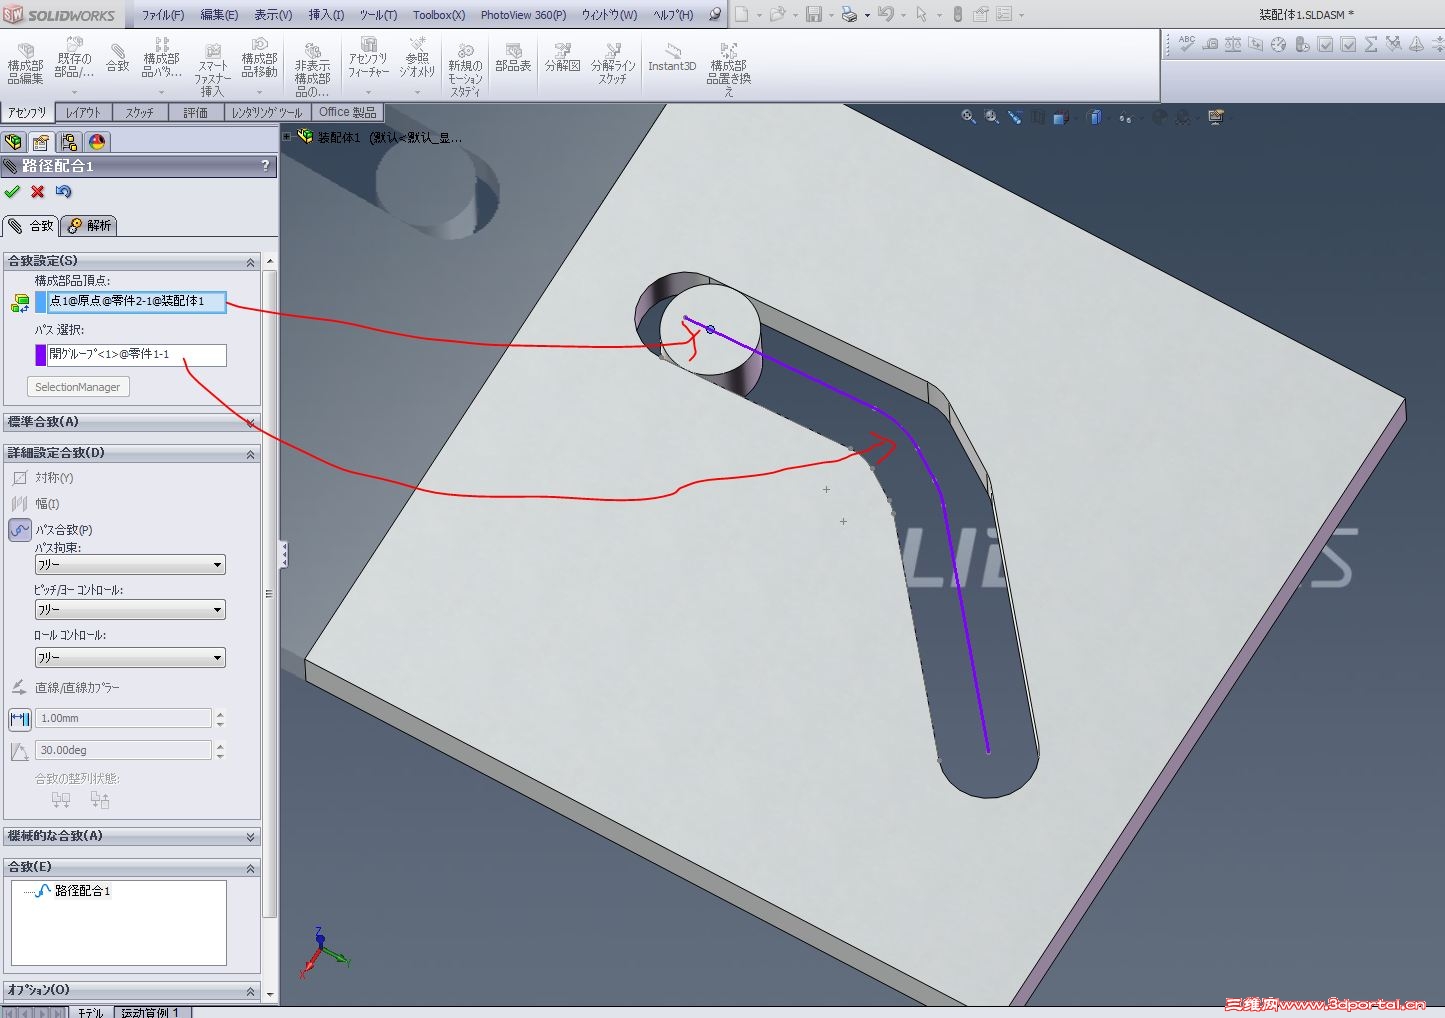Click the 30.00deg angle input box
Viewport: 1445px width, 1018px height.
click(124, 751)
